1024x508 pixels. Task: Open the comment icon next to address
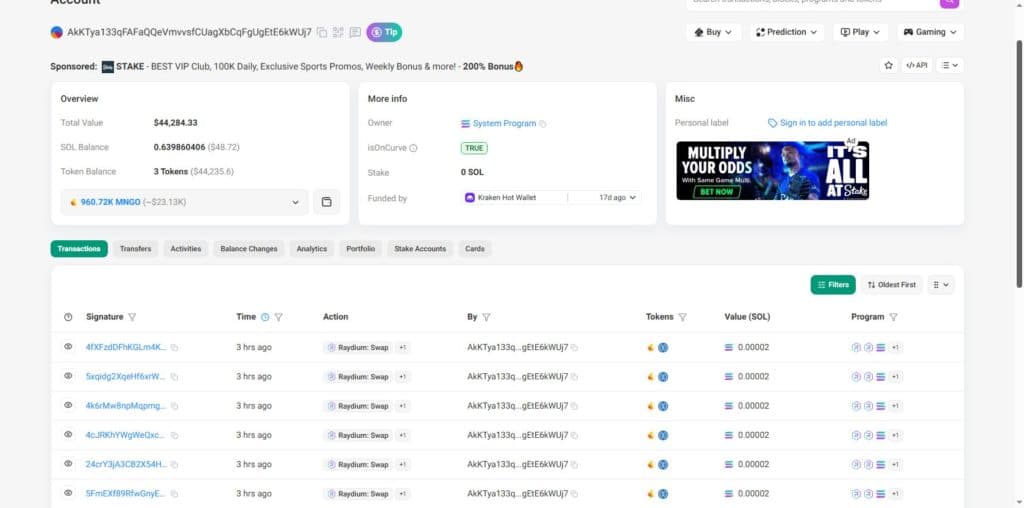point(355,32)
